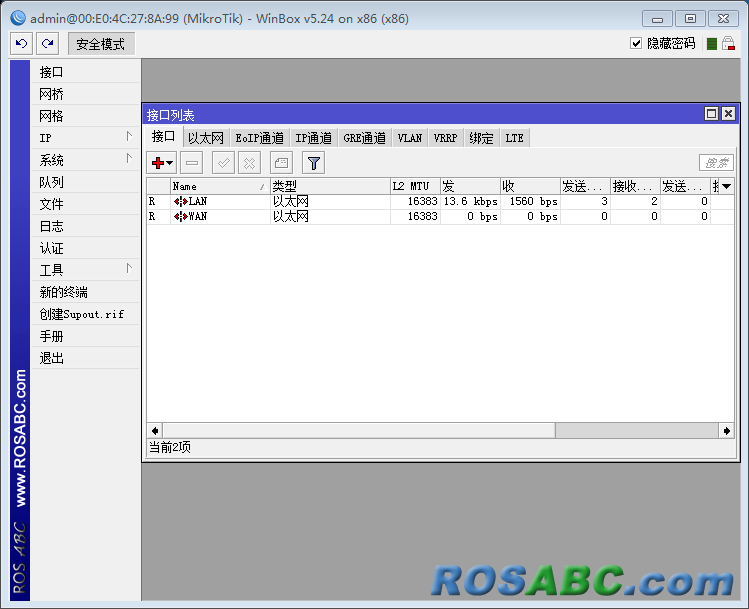This screenshot has width=749, height=609.
Task: Open the add button dropdown arrow
Action: 170,163
